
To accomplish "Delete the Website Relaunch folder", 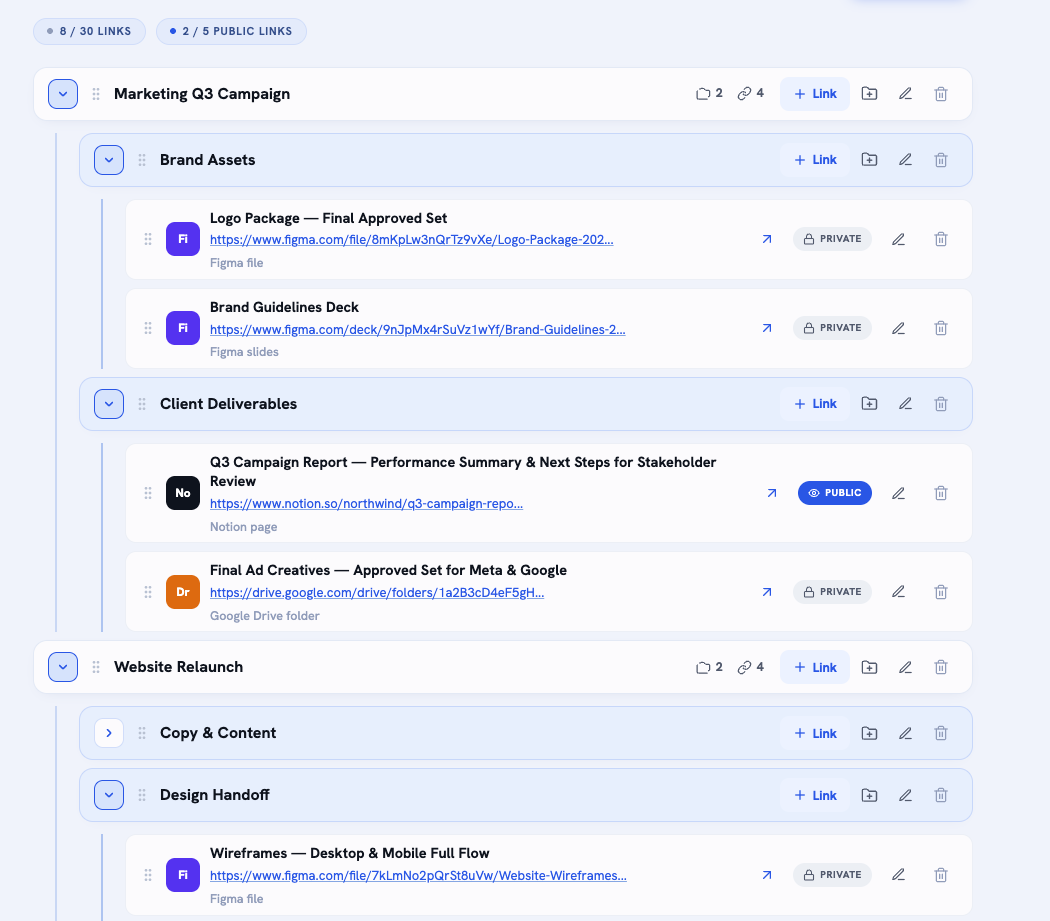I will [941, 667].
